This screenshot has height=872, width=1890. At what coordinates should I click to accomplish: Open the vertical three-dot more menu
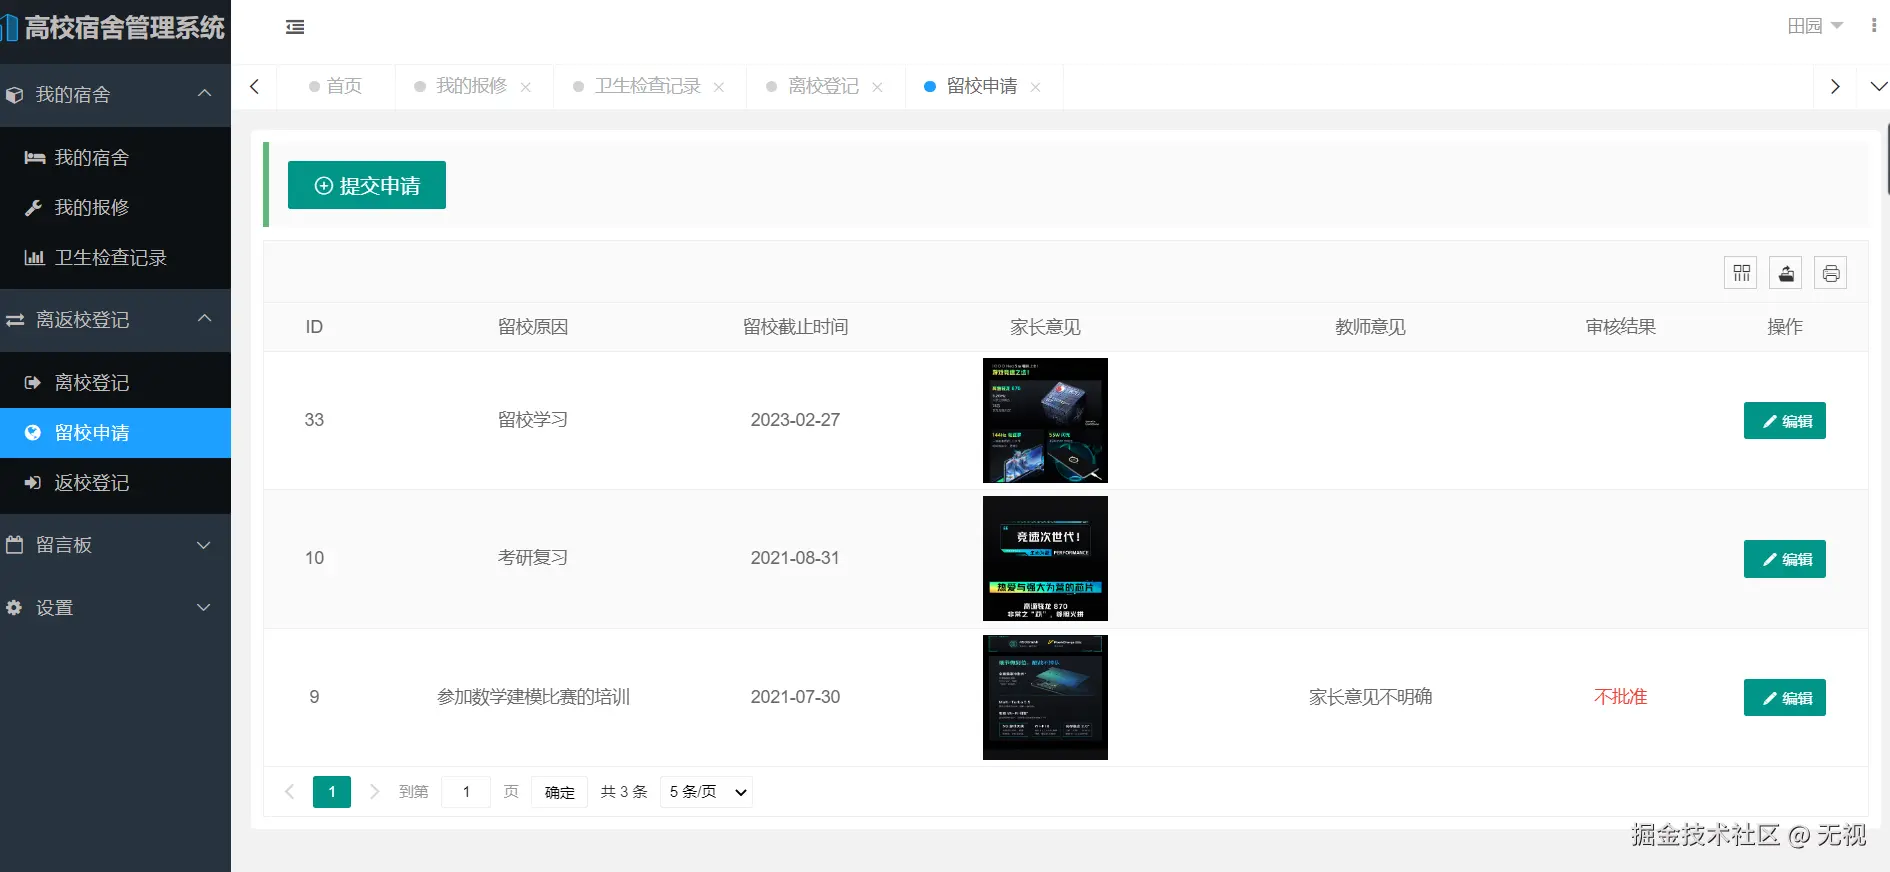pyautogui.click(x=1873, y=26)
